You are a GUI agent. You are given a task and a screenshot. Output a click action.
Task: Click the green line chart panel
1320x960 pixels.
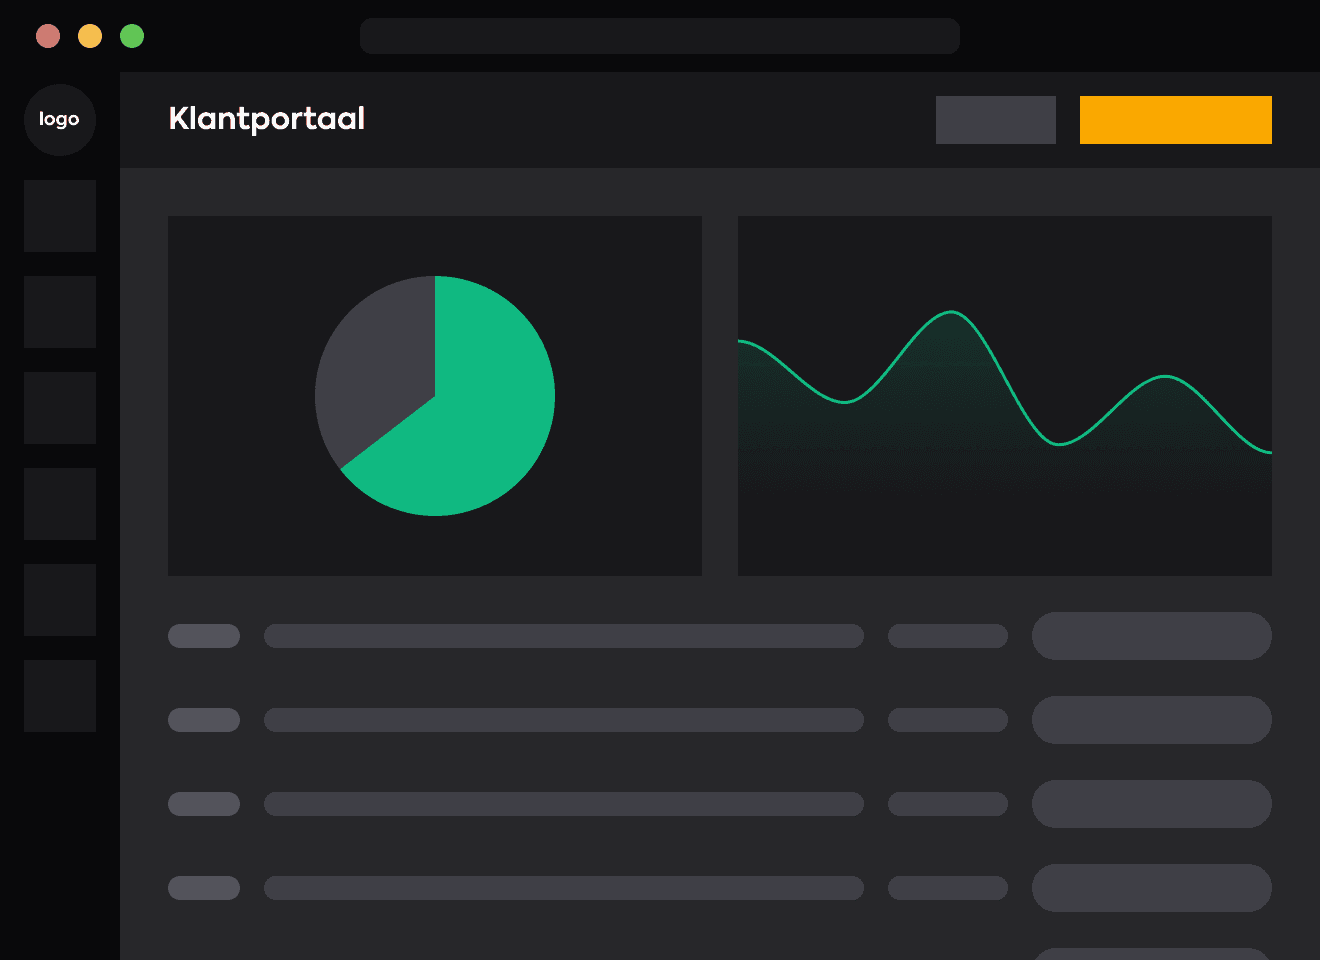point(1005,396)
